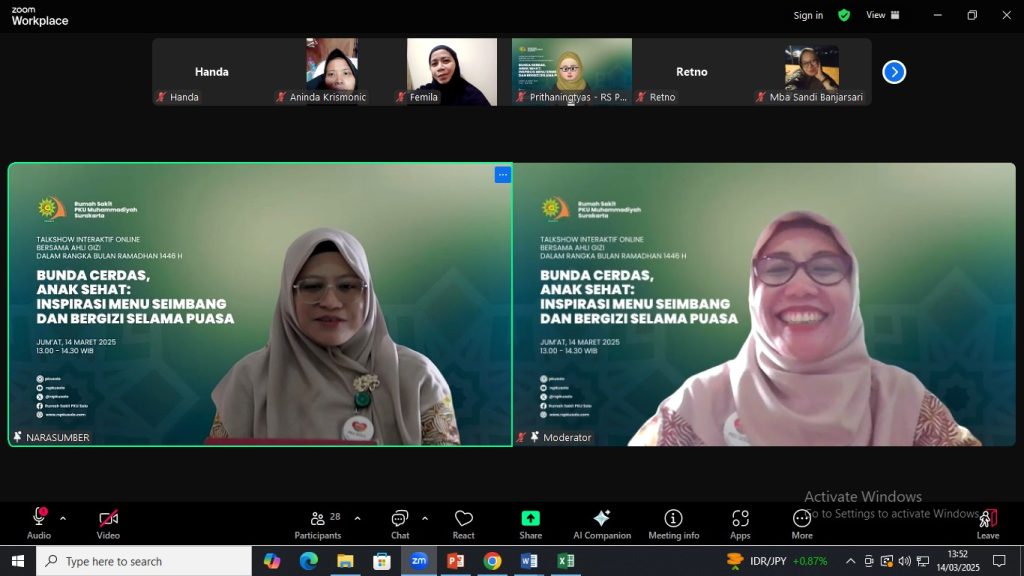Screen dimensions: 1024x576
Task: Open AI Companion
Action: tap(601, 518)
